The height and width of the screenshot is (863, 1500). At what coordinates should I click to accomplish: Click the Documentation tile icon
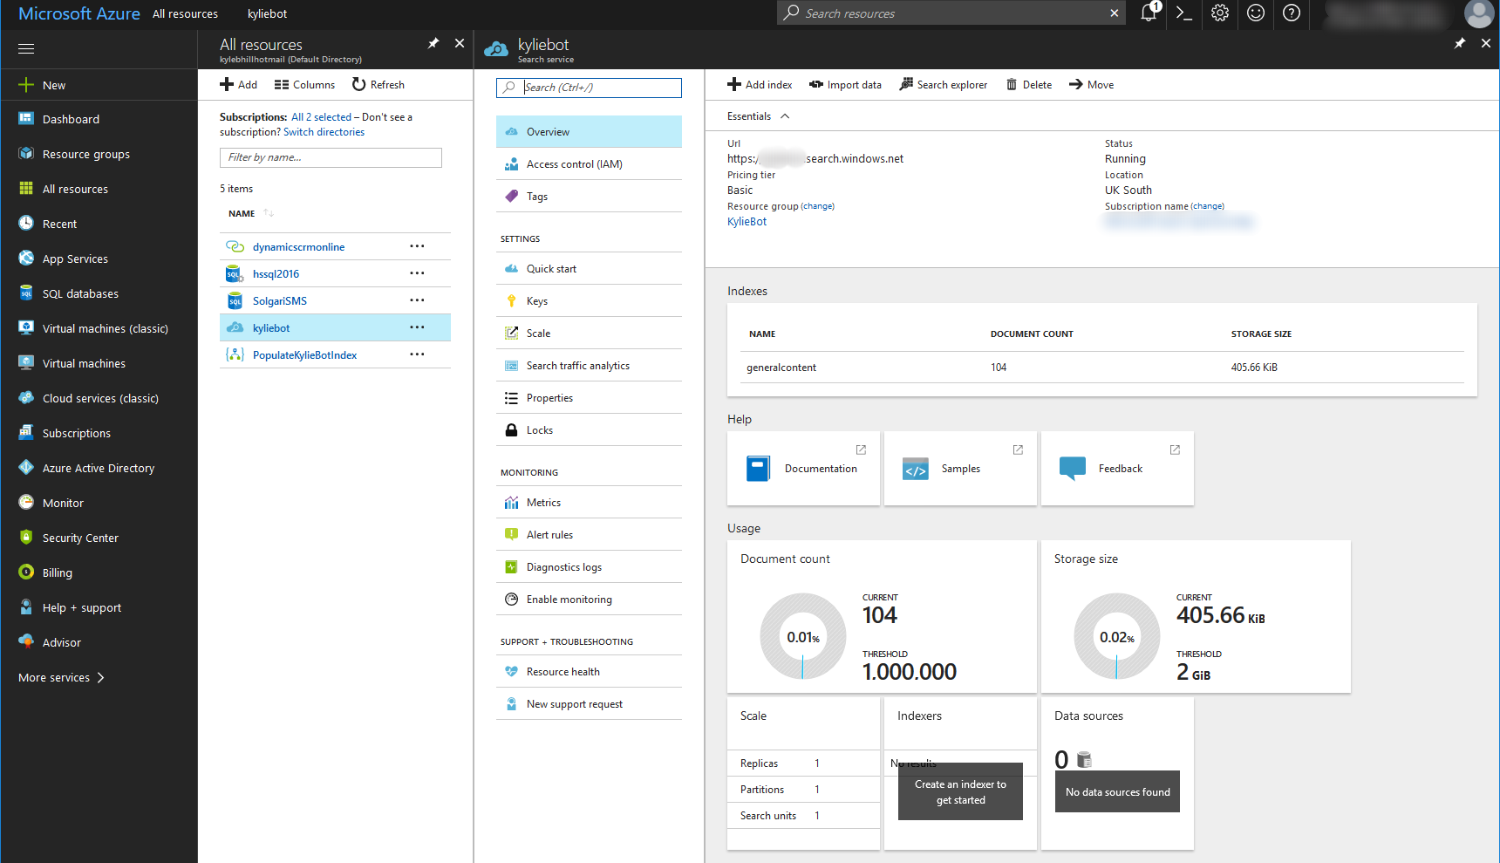758,468
